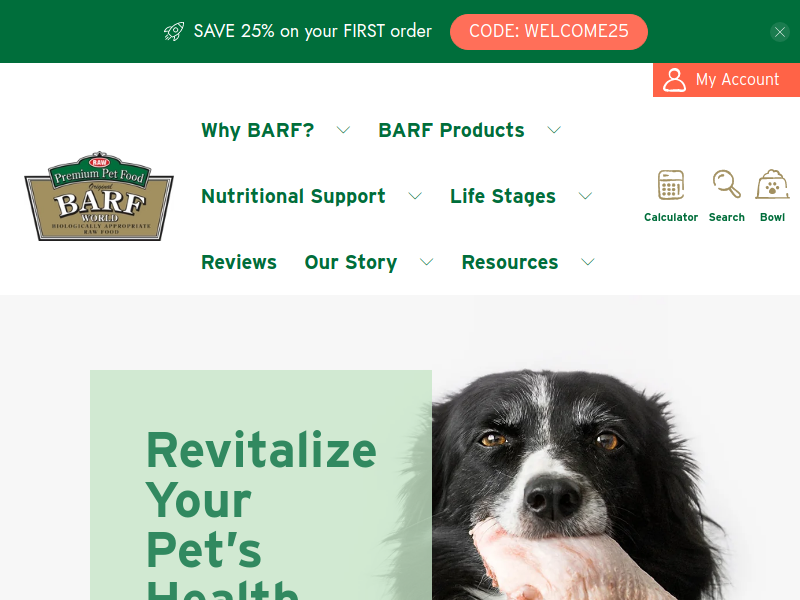The height and width of the screenshot is (600, 800).
Task: Expand the Our Story chevron
Action: click(x=427, y=262)
